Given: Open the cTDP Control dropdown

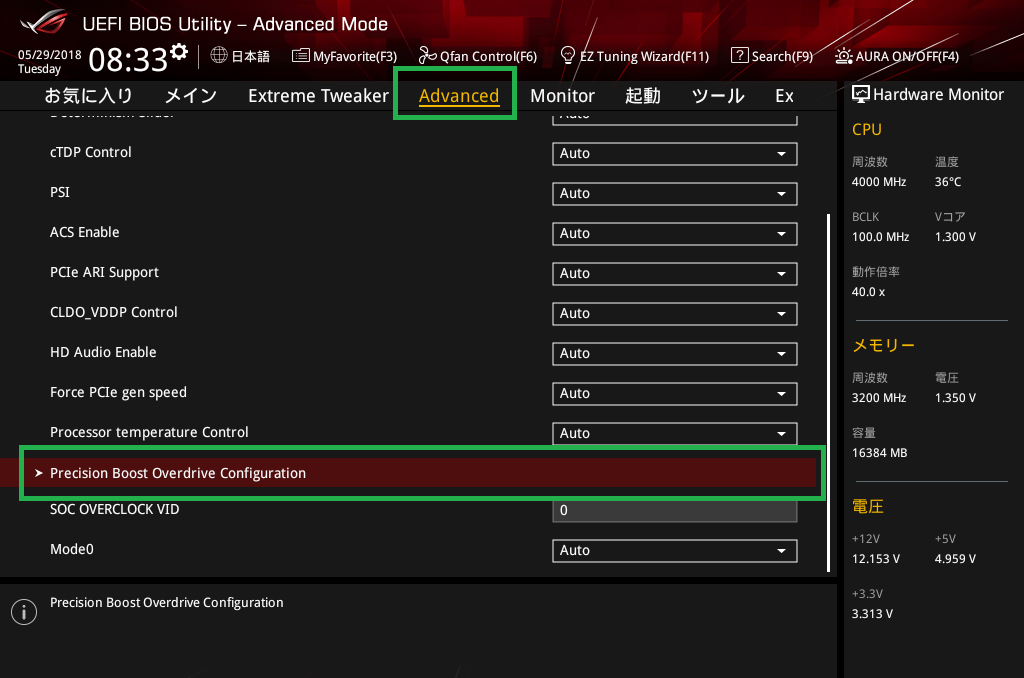Looking at the screenshot, I should pos(675,153).
